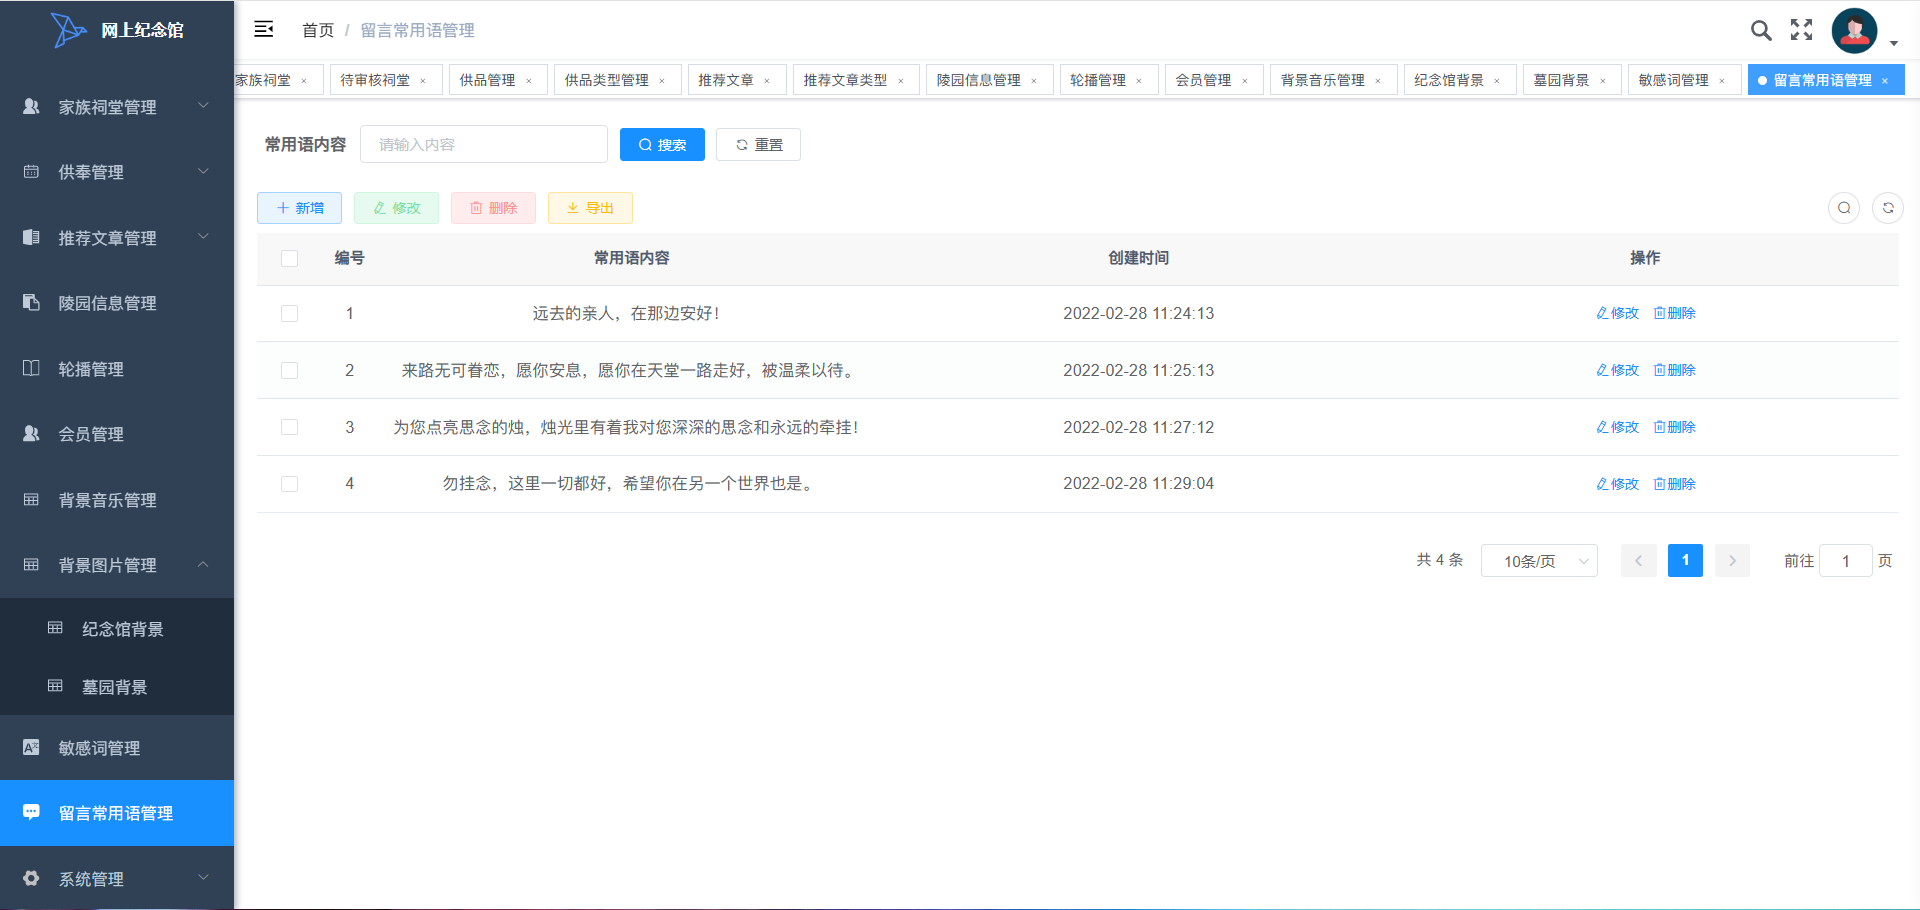This screenshot has height=910, width=1920.
Task: Close the 家族祠堂 tab
Action: click(304, 81)
